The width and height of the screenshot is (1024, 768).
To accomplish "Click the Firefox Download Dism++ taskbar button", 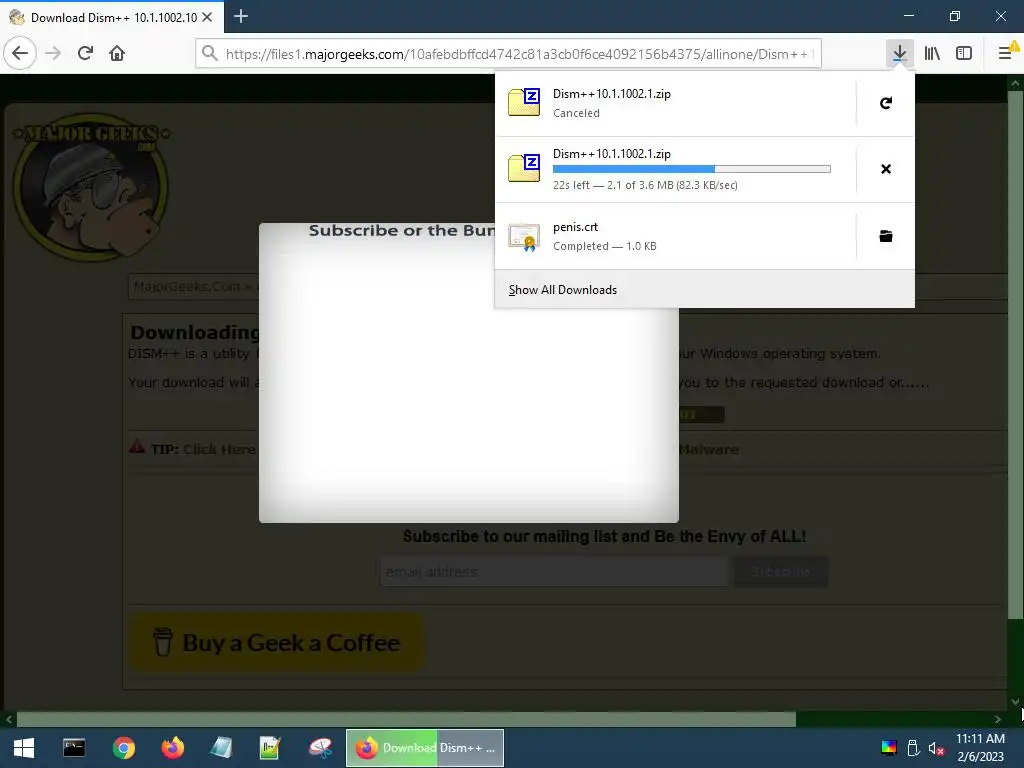I will point(424,748).
